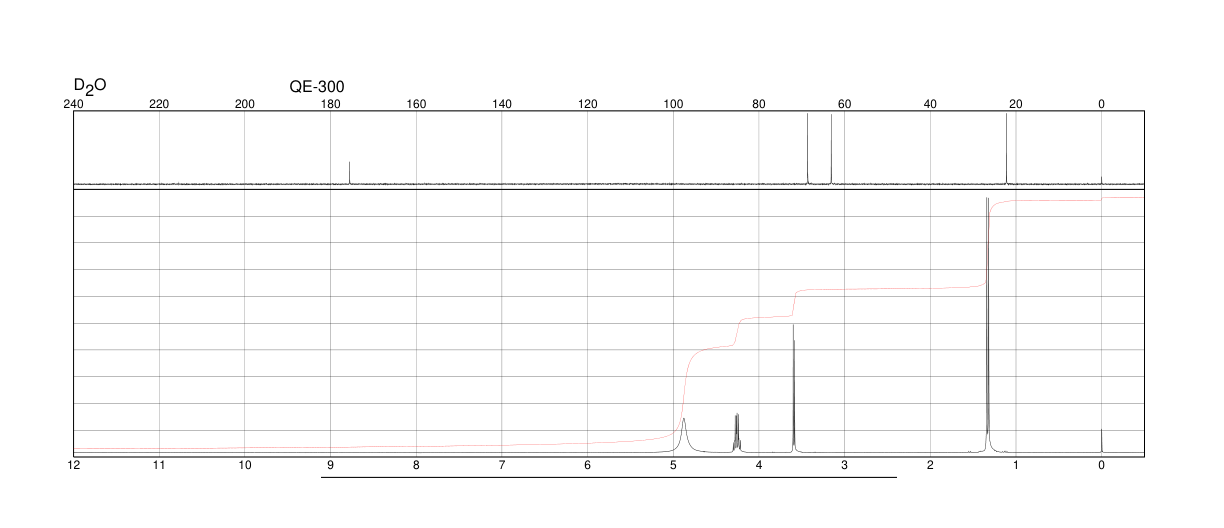Click the tall proton doublet near 1.35 ppm
Image resolution: width=1224 pixels, height=528 pixels.
coord(987,325)
